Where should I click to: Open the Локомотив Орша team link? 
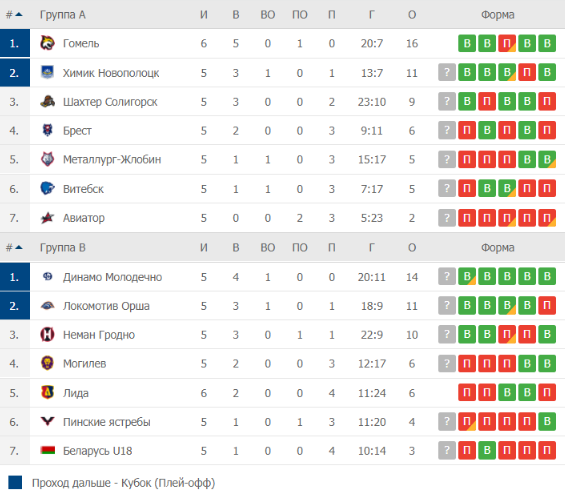(x=106, y=306)
